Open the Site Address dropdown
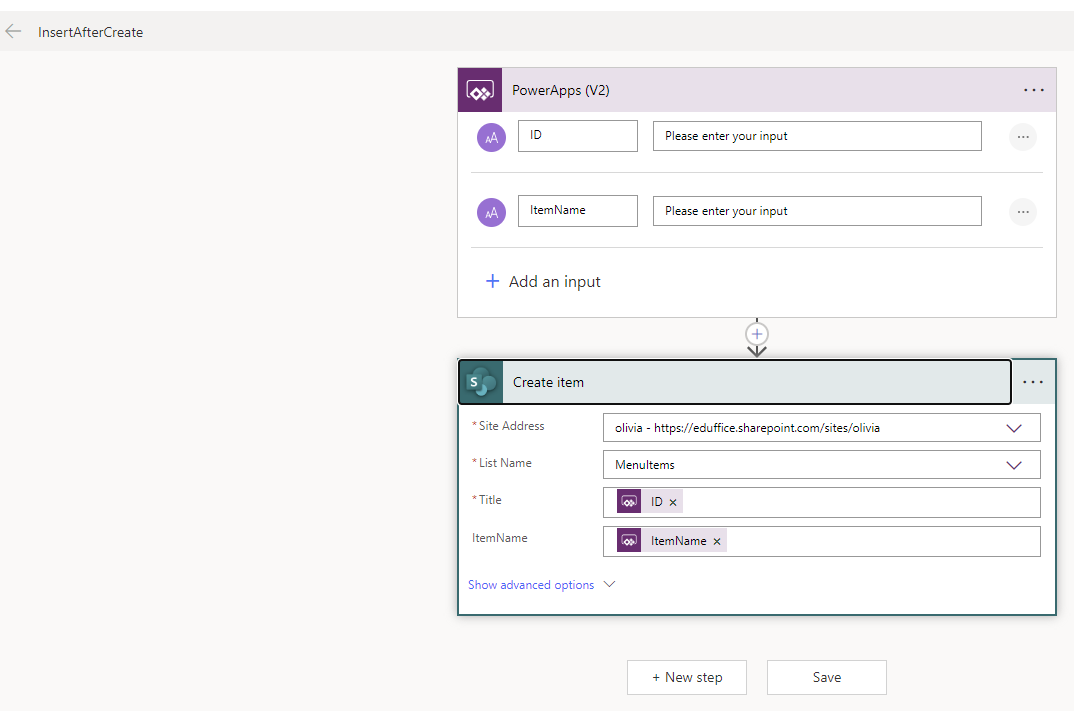Image resolution: width=1074 pixels, height=711 pixels. coord(1015,427)
